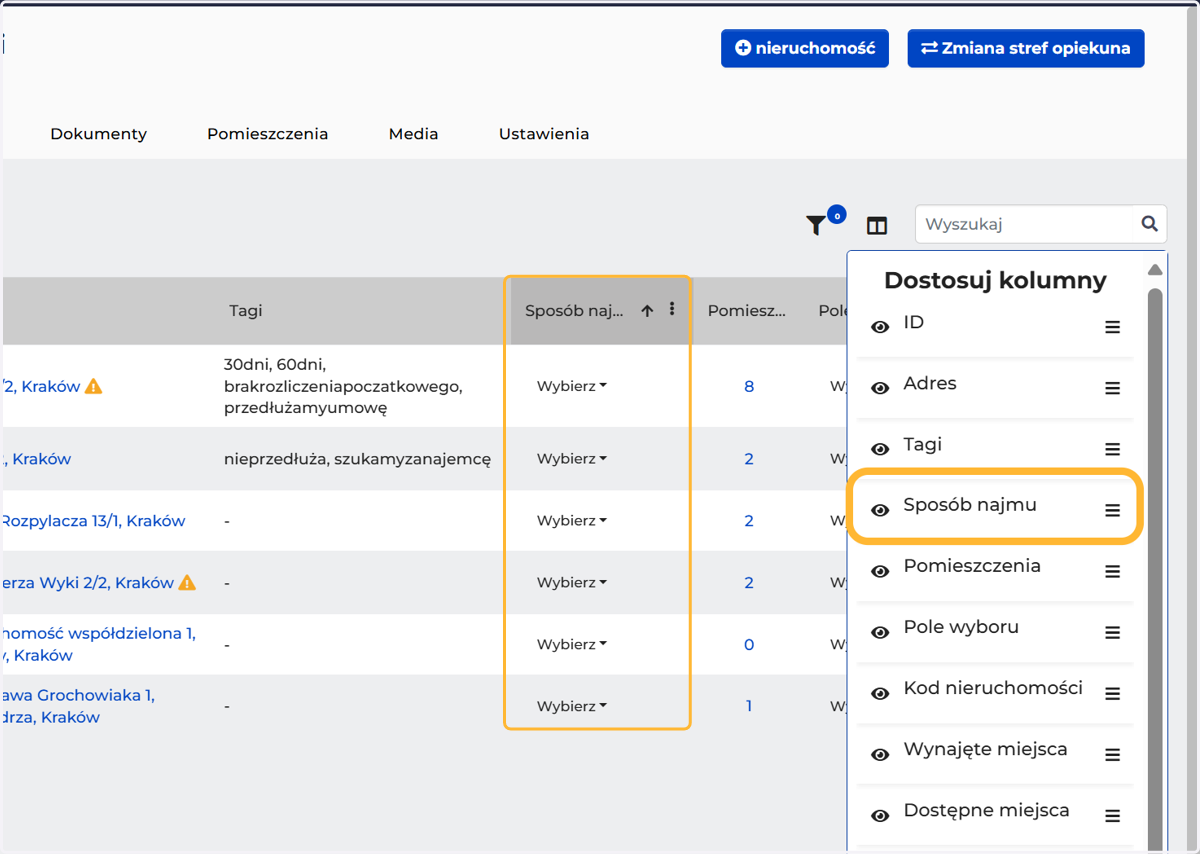Click warning icon next to /2, Kraków
1200x854 pixels.
pos(94,386)
